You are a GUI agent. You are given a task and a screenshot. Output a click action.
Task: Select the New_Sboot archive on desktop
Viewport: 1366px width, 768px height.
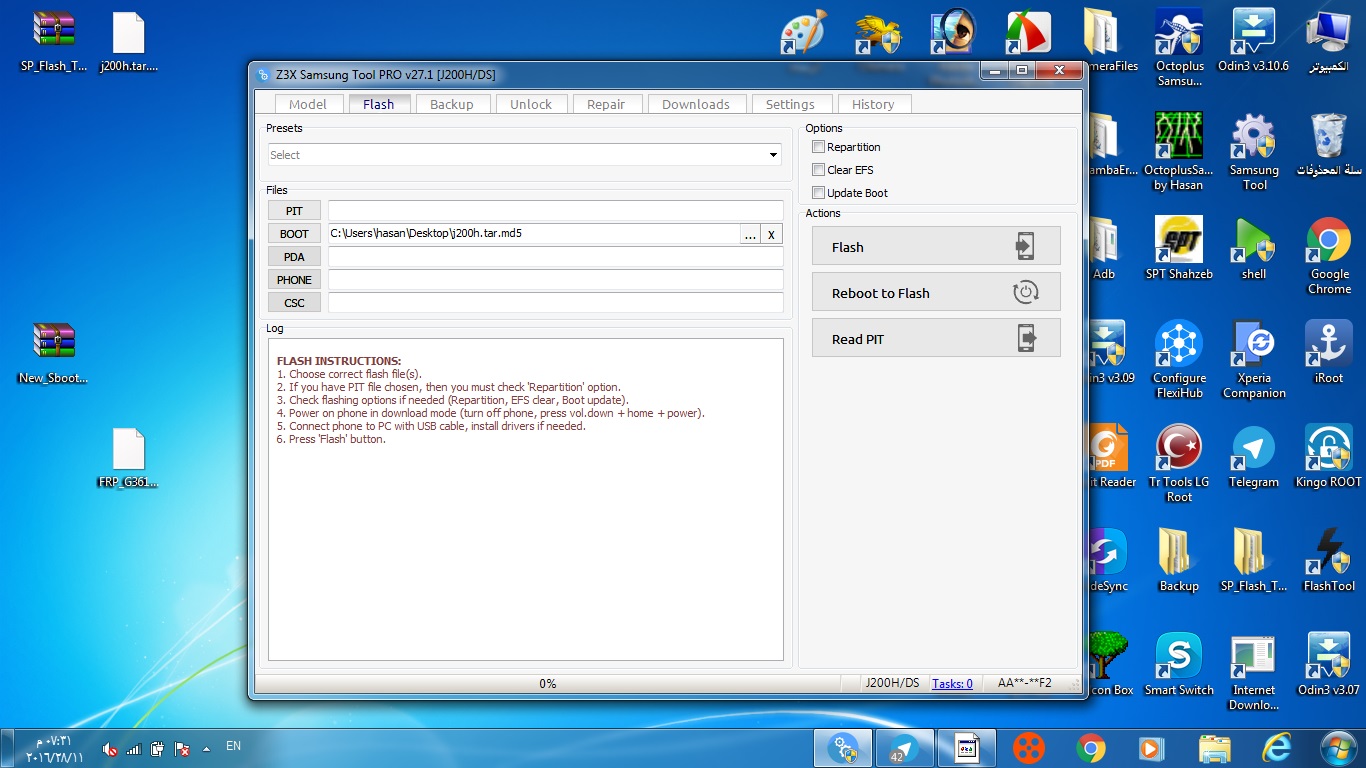(x=53, y=353)
